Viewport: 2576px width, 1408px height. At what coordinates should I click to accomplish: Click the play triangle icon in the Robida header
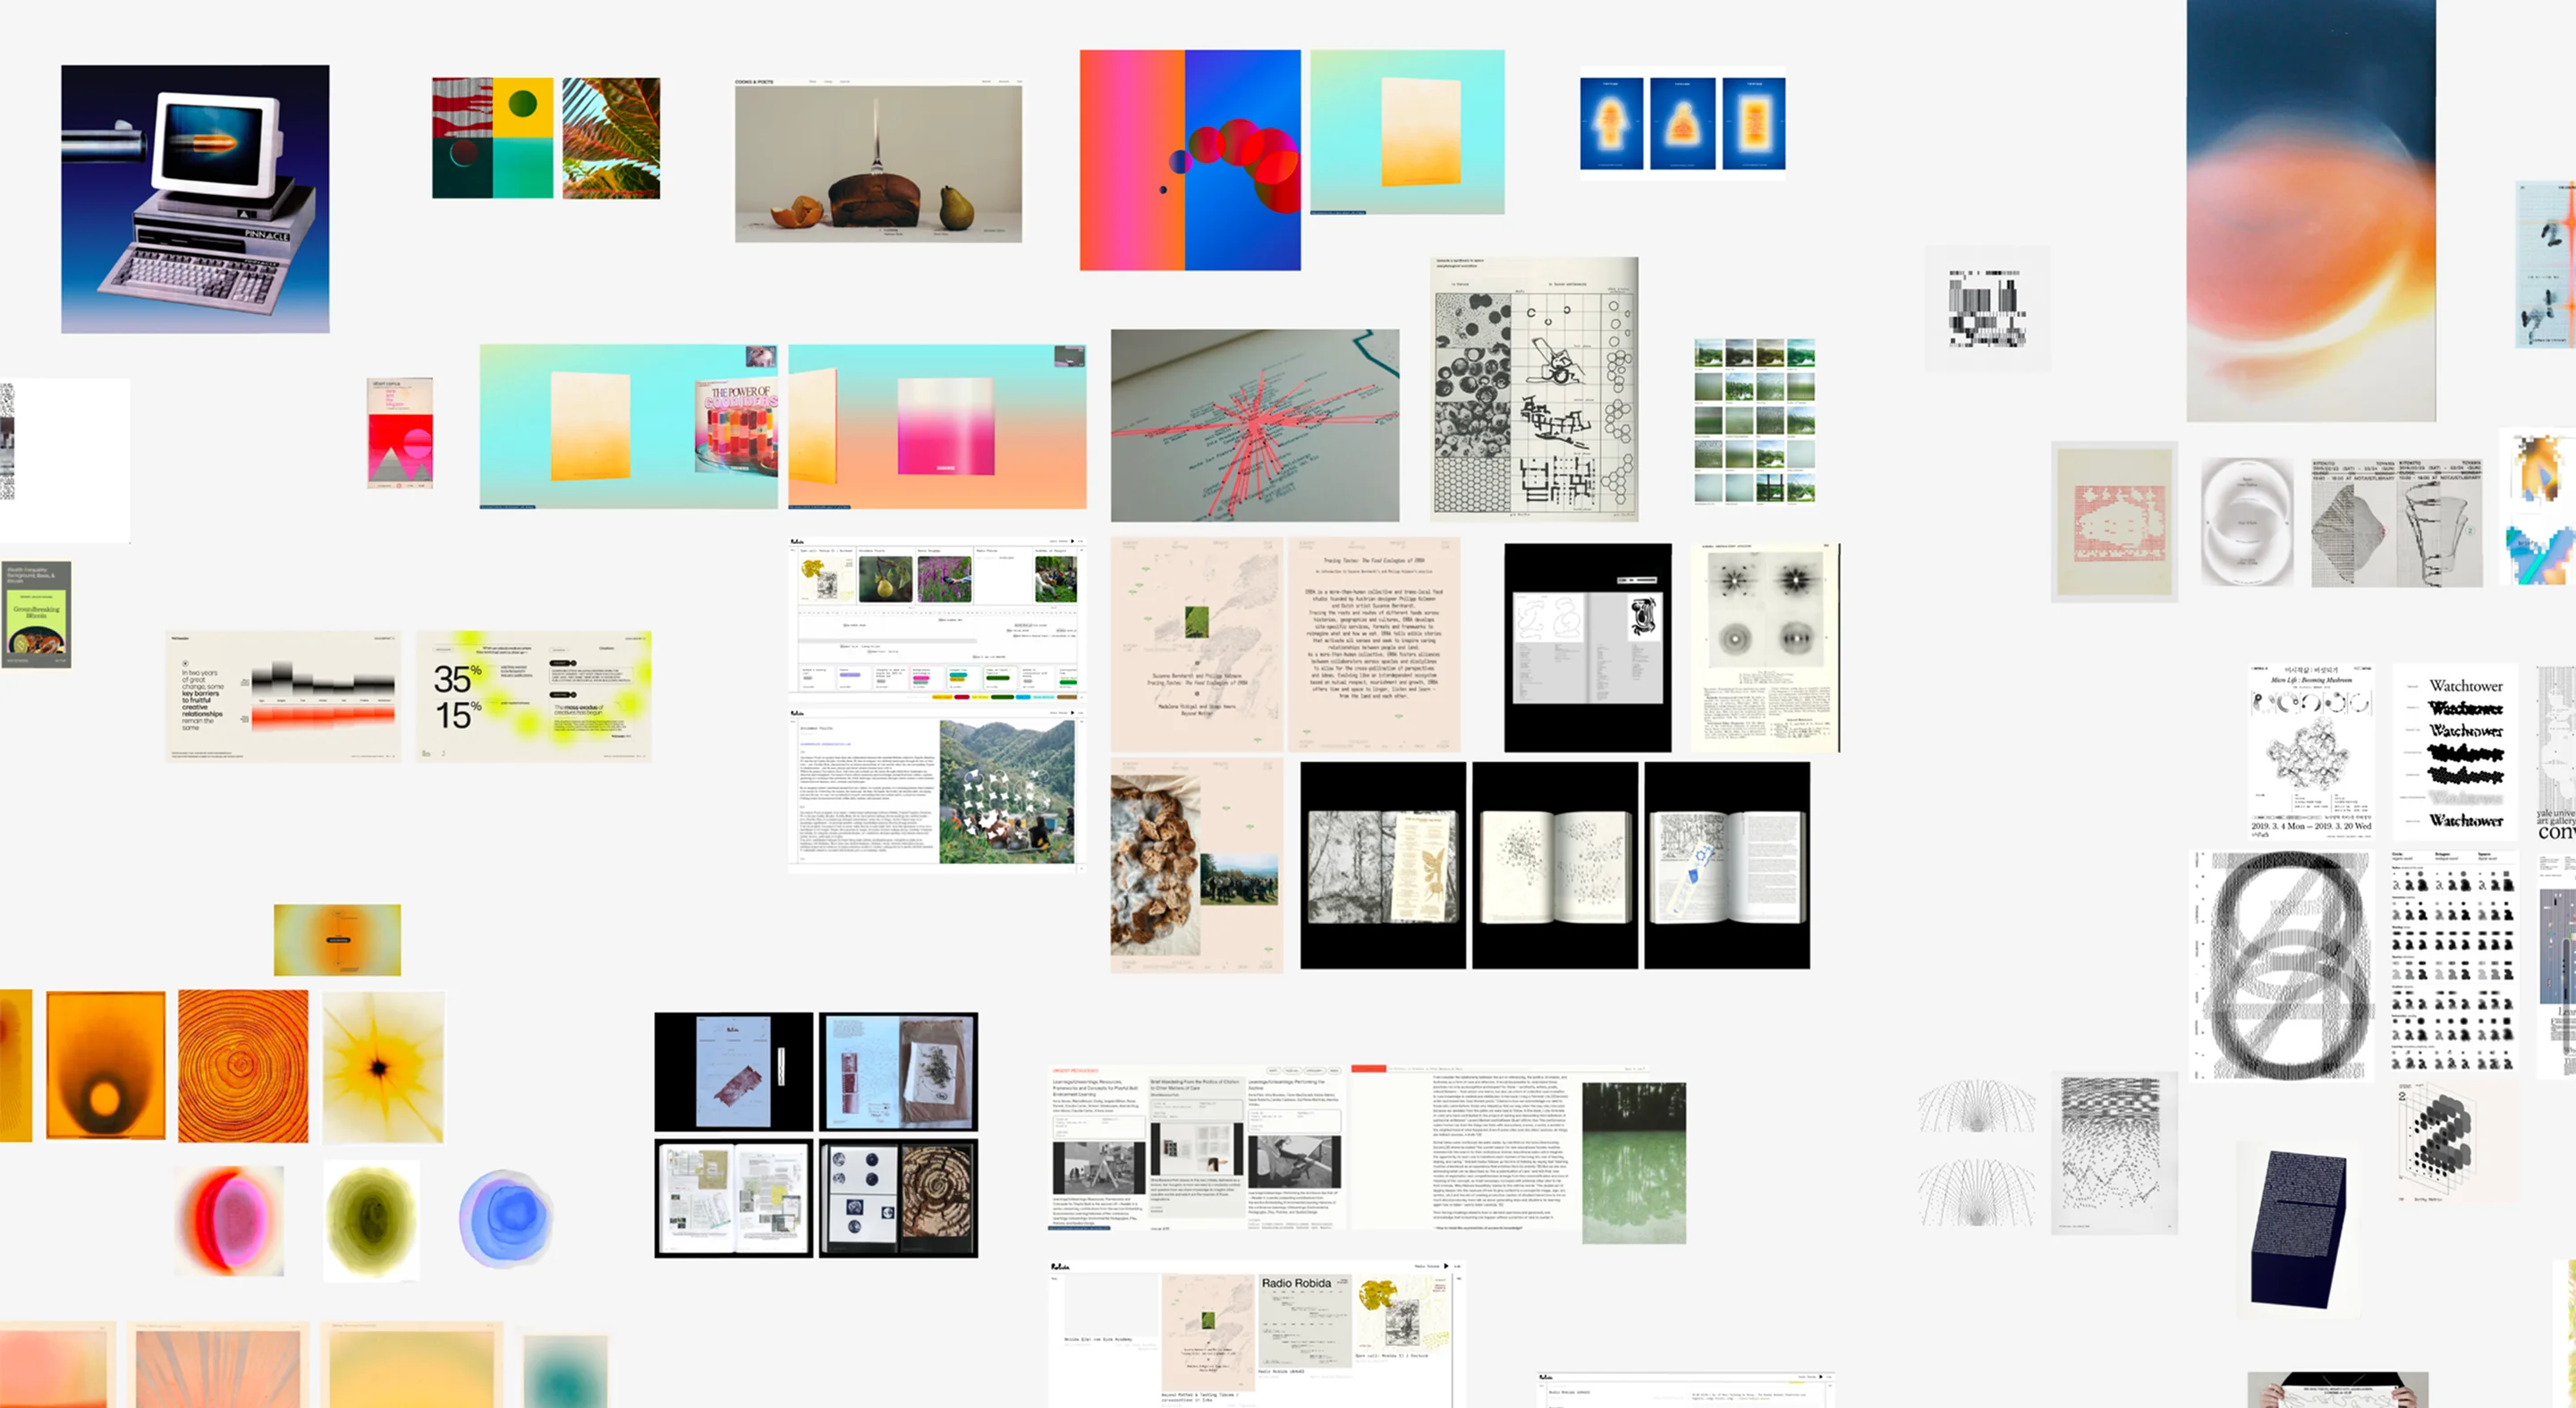(1073, 541)
